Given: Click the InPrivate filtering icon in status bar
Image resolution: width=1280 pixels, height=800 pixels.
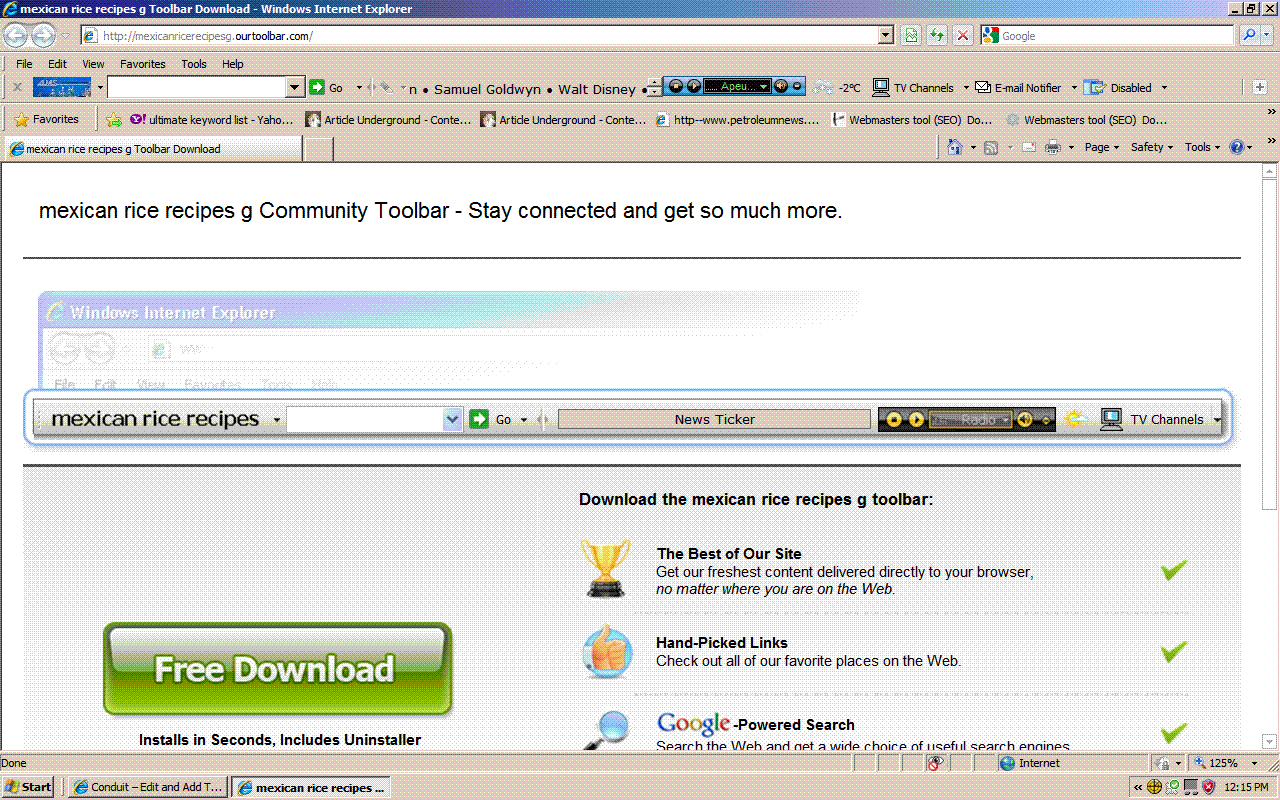Looking at the screenshot, I should click(937, 763).
